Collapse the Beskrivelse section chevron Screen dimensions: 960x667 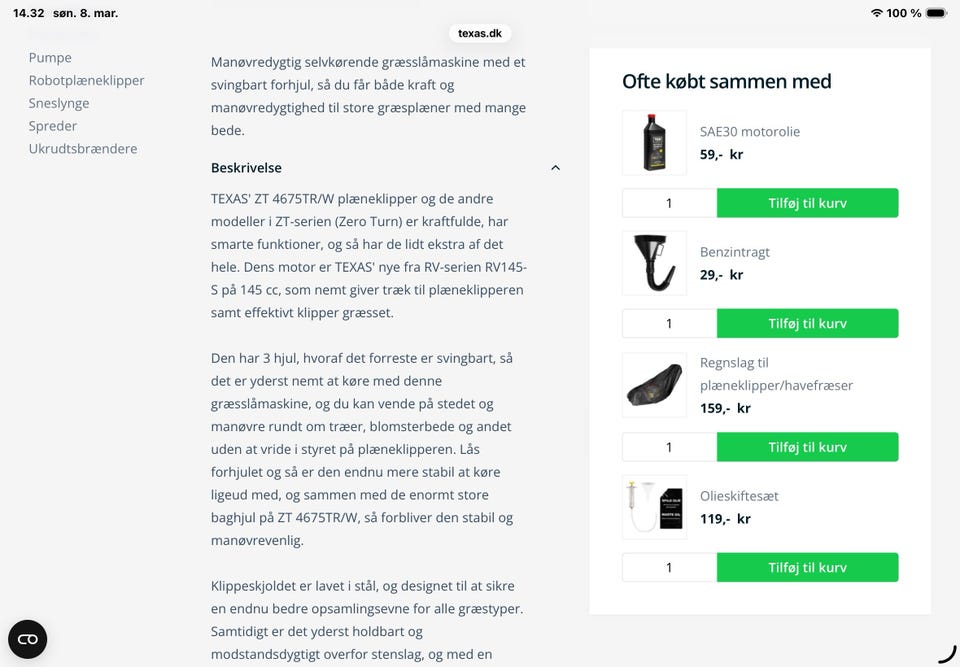coord(556,168)
